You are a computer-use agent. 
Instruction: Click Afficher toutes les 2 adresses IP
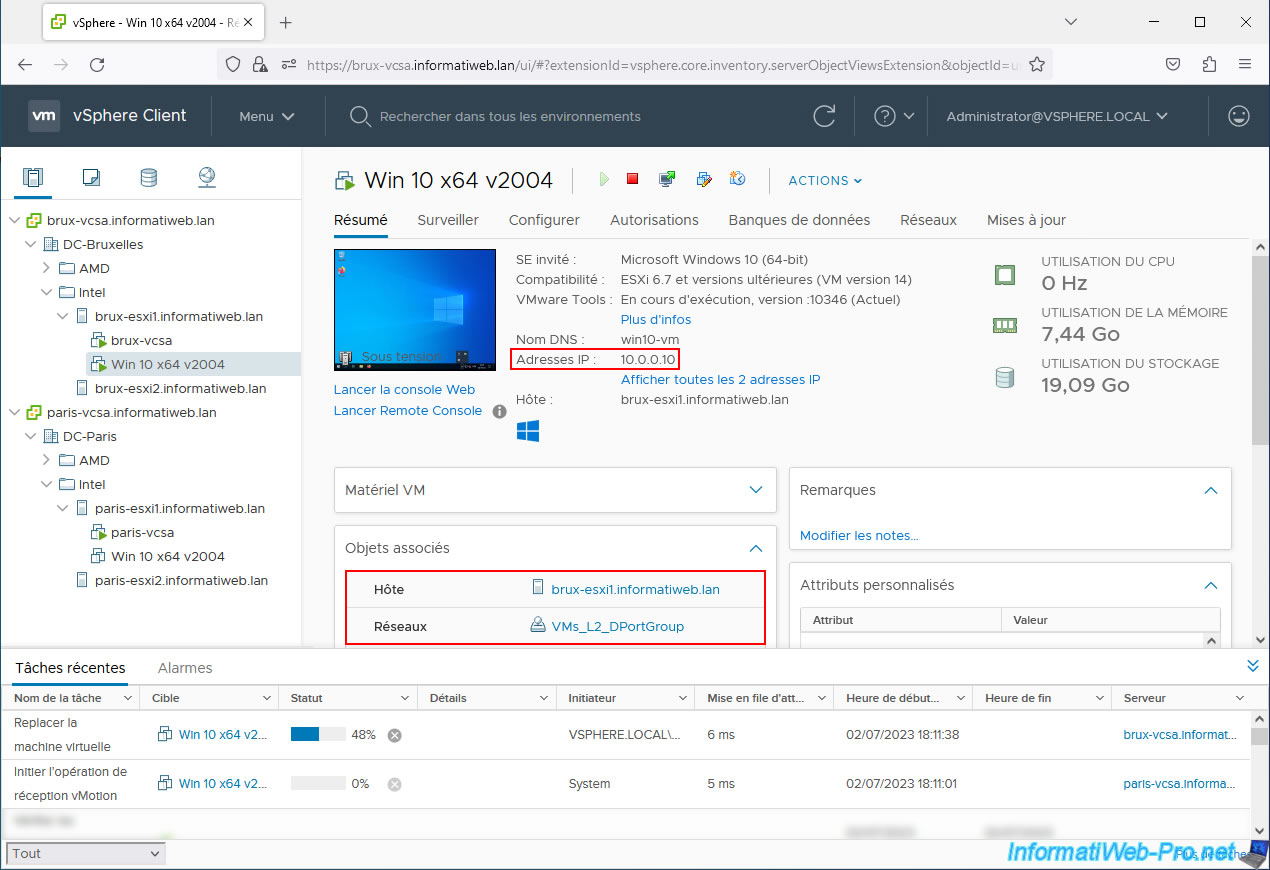pyautogui.click(x=721, y=380)
